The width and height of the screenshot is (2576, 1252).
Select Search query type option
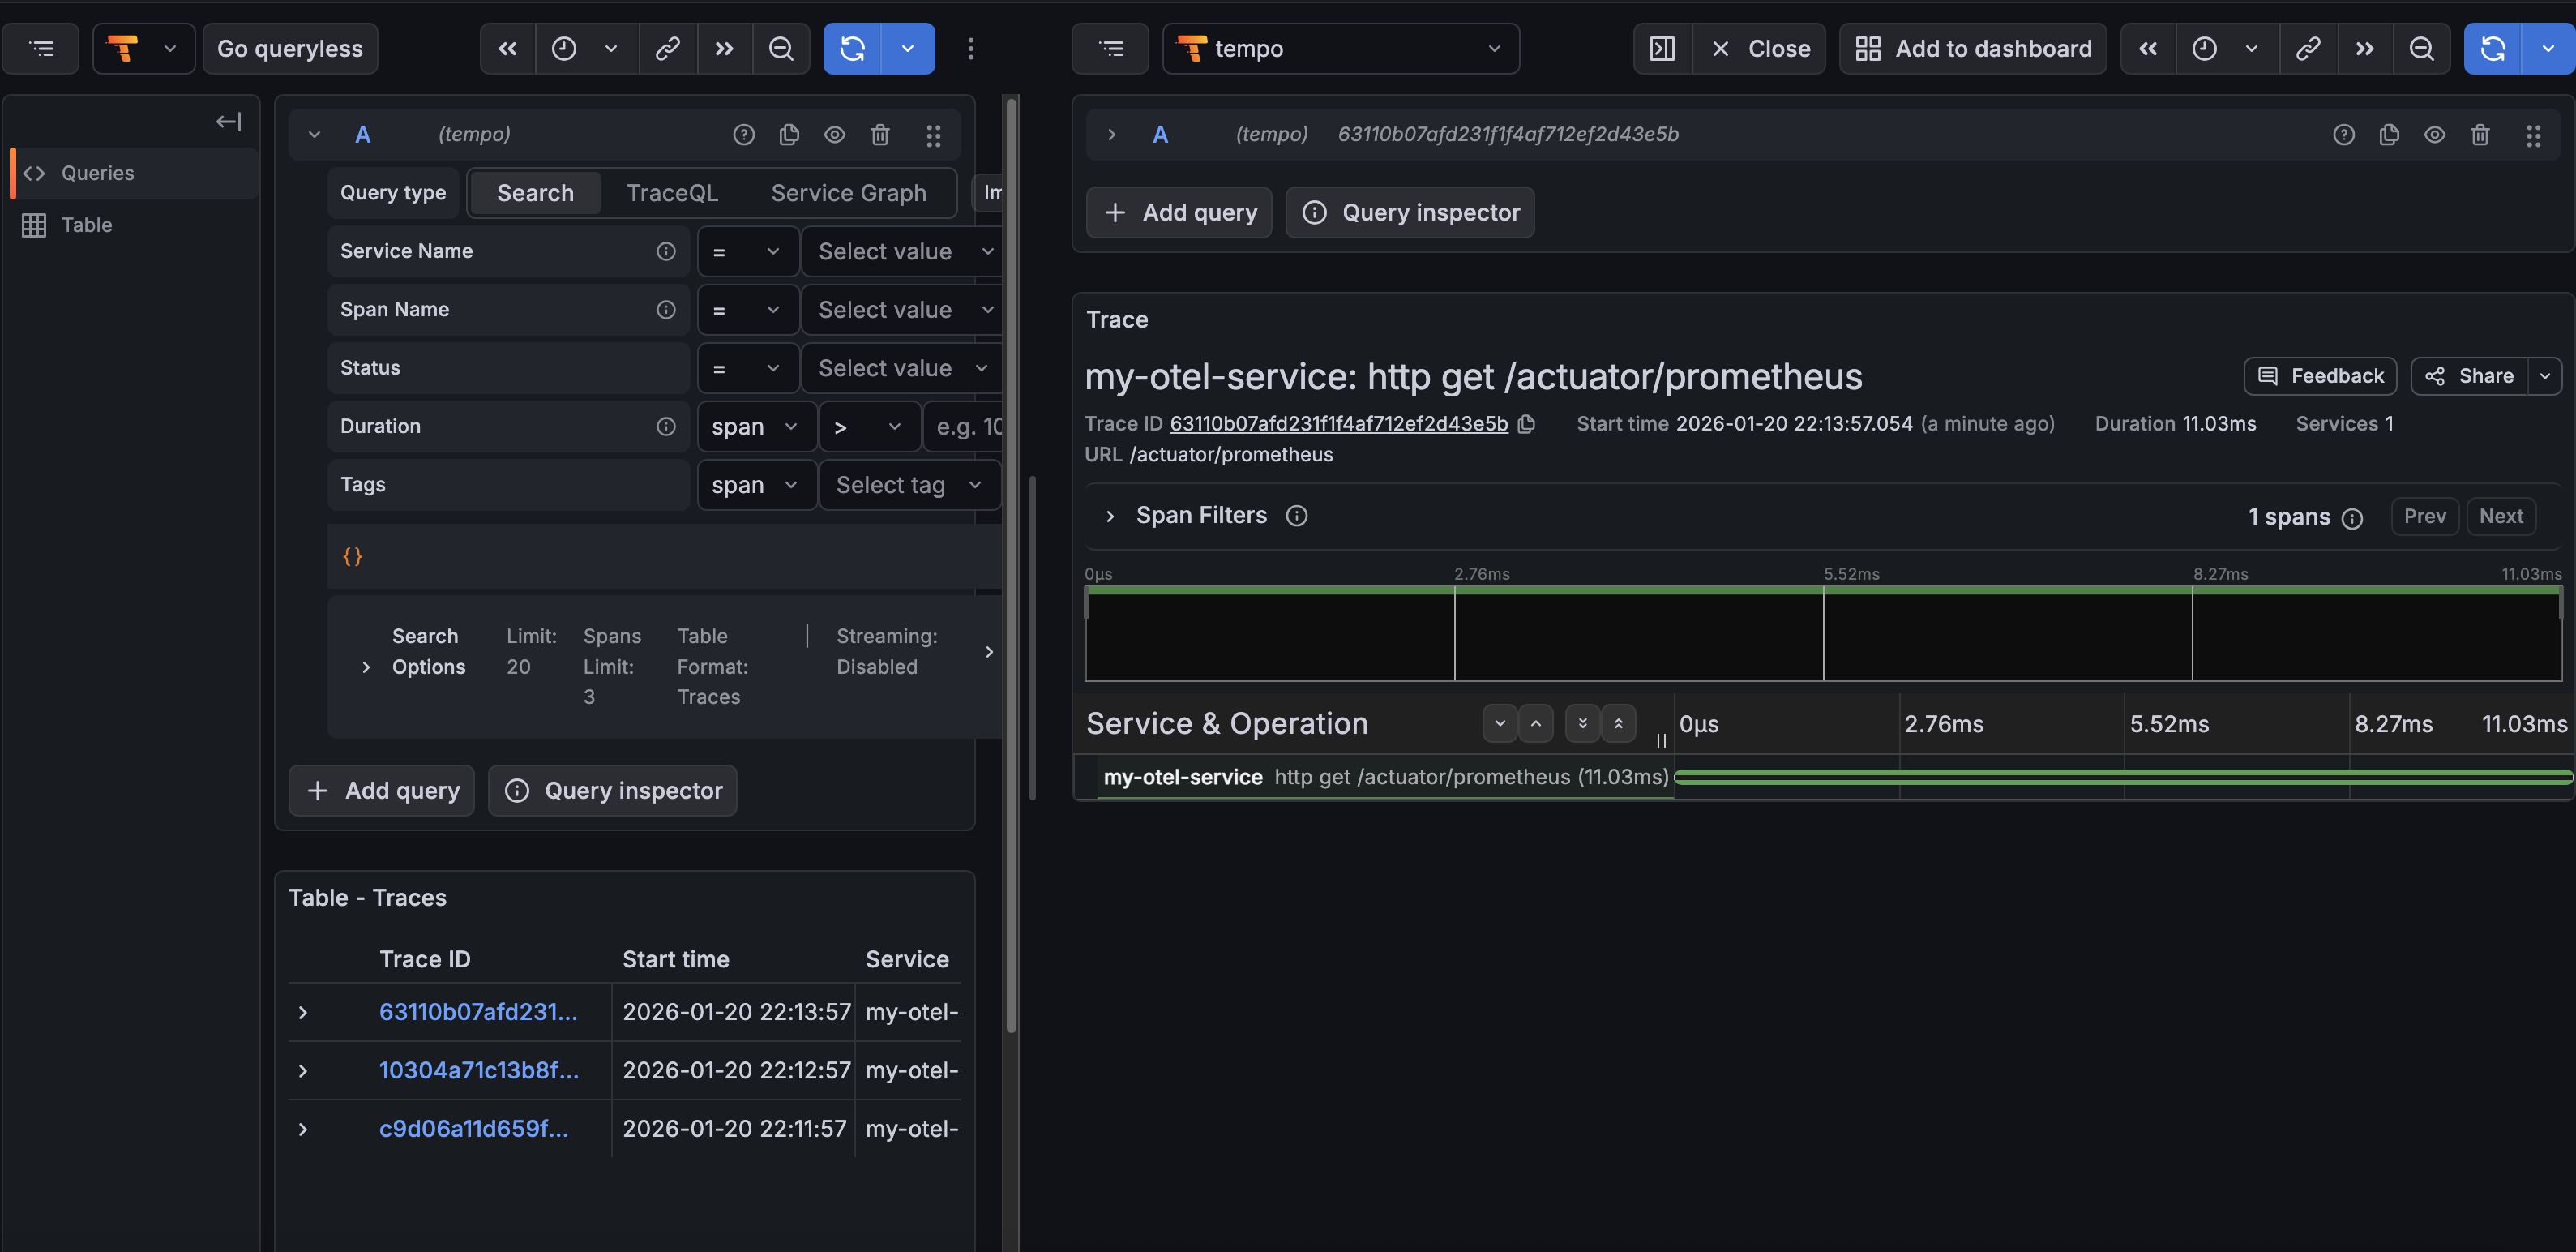point(535,193)
